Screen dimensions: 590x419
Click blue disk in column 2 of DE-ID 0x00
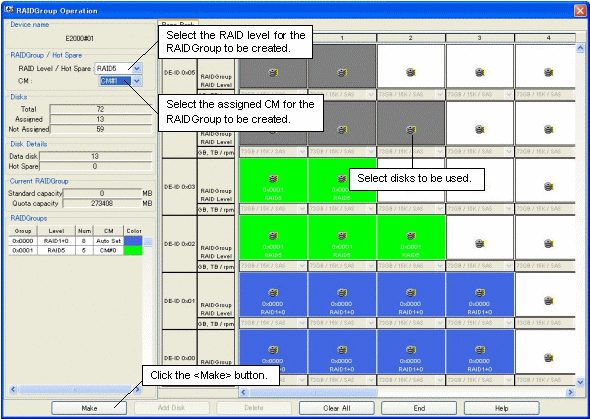411,352
